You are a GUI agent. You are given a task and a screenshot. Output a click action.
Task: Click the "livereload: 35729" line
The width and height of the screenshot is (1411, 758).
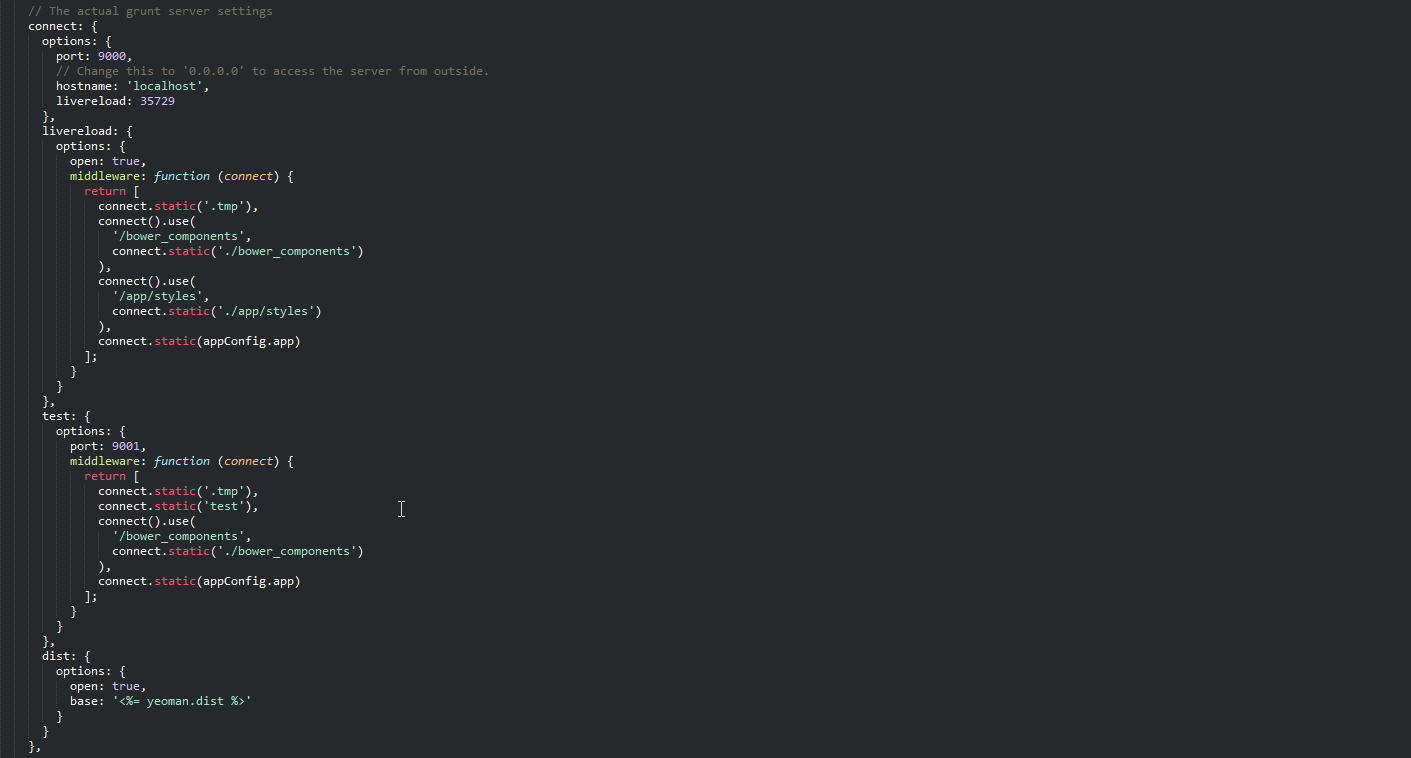116,101
